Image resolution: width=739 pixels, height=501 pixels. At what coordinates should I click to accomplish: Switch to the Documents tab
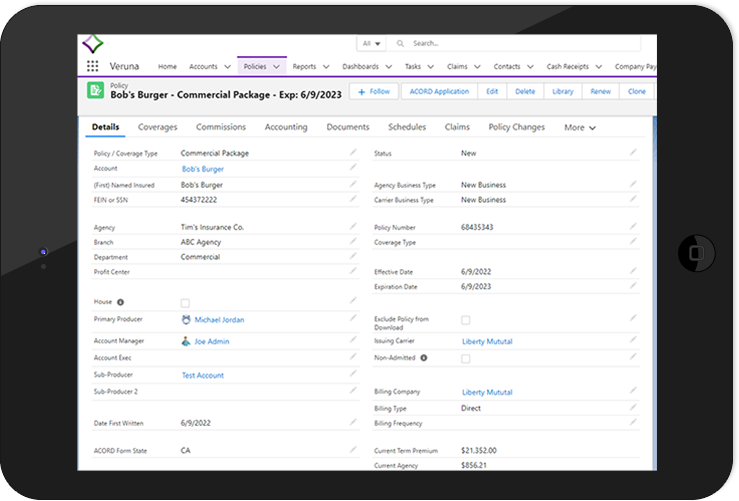pos(348,127)
